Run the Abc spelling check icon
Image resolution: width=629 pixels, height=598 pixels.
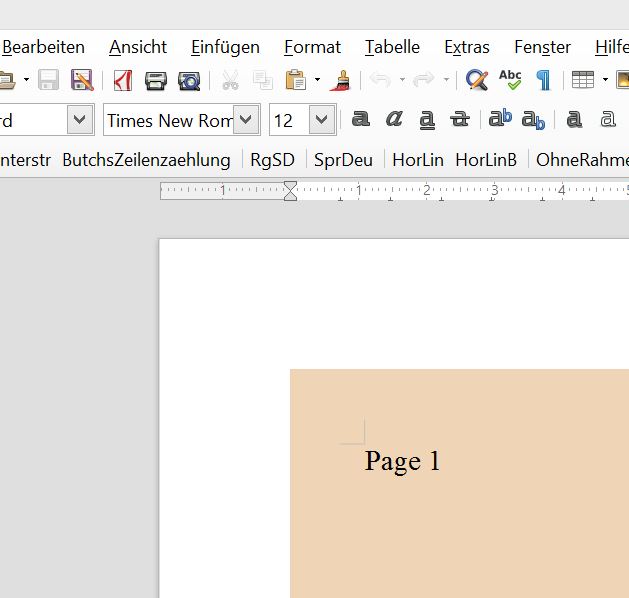[510, 80]
